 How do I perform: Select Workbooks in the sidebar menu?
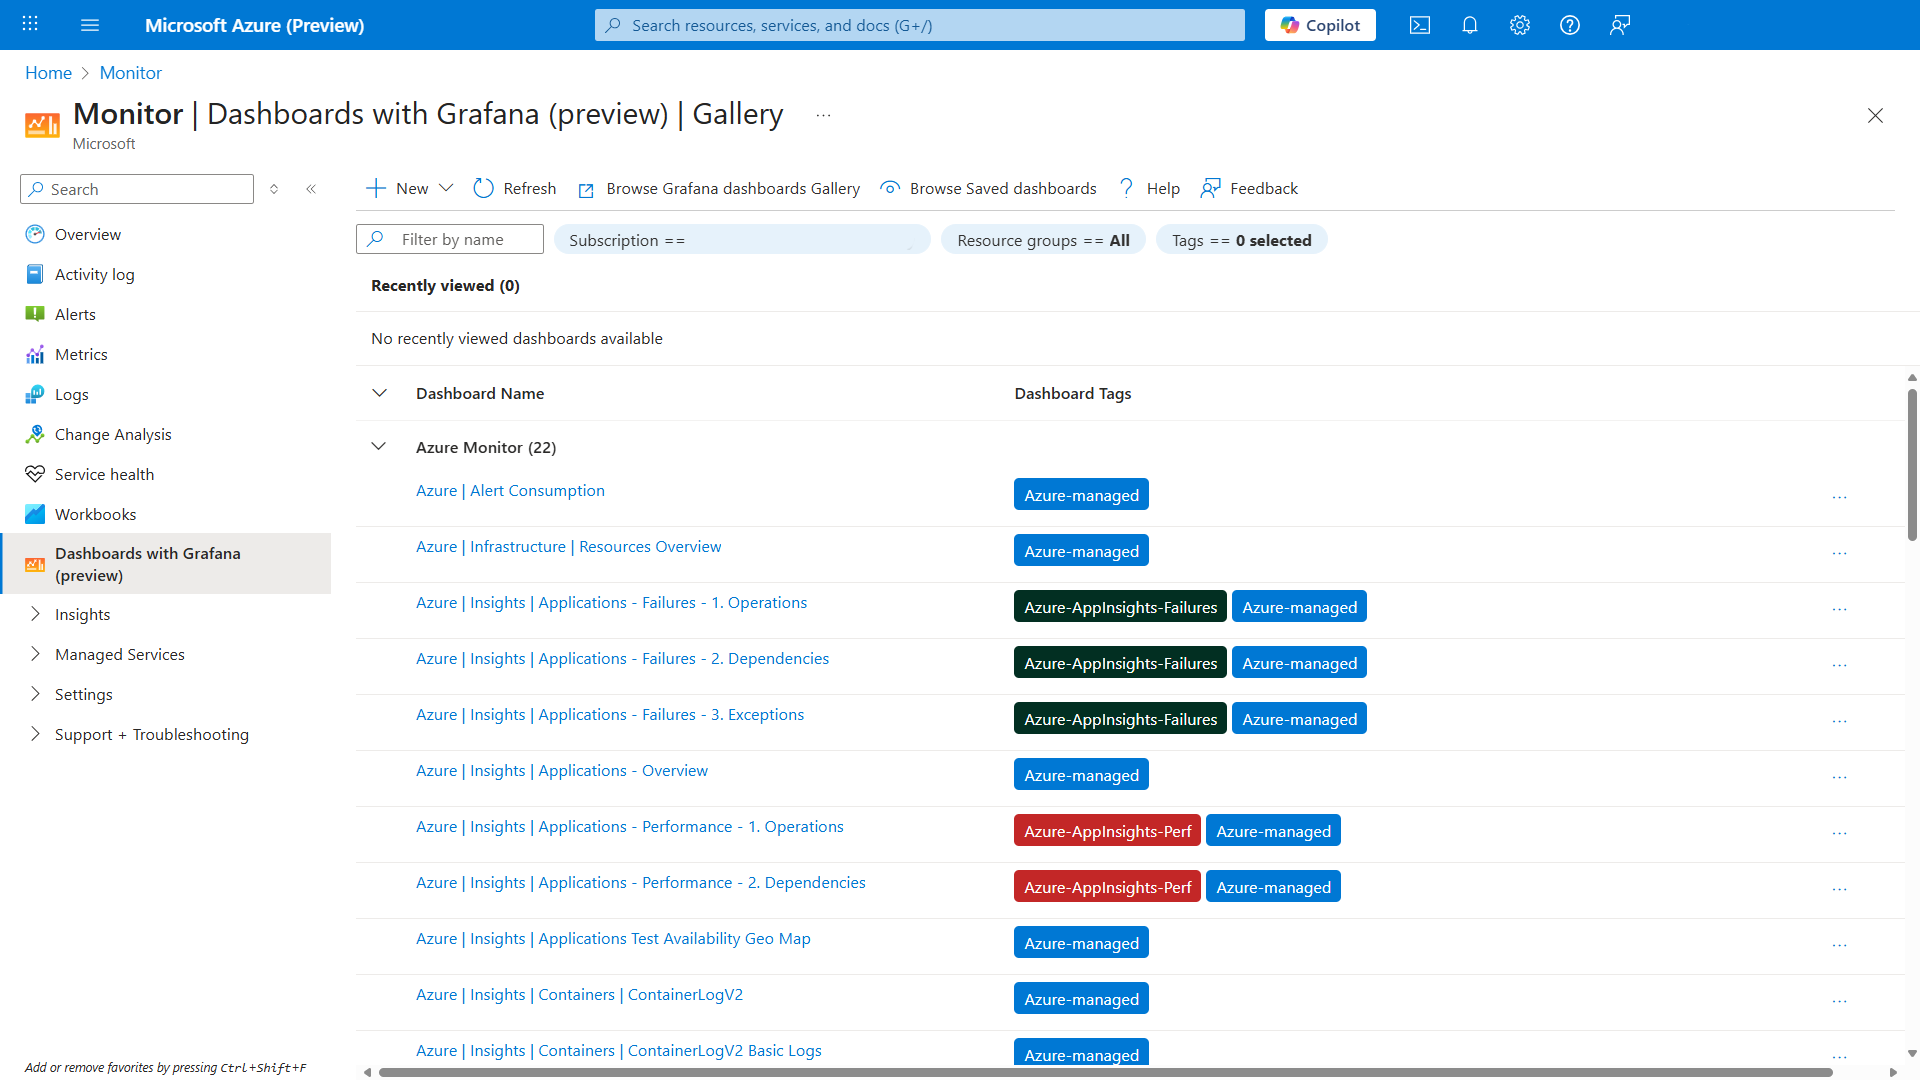(x=95, y=514)
